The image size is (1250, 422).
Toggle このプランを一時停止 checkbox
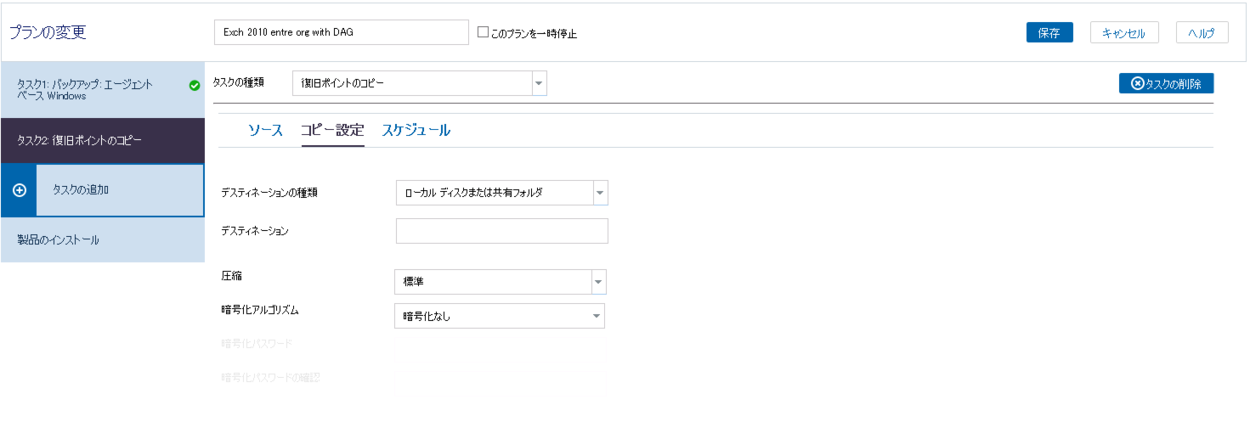click(x=483, y=32)
